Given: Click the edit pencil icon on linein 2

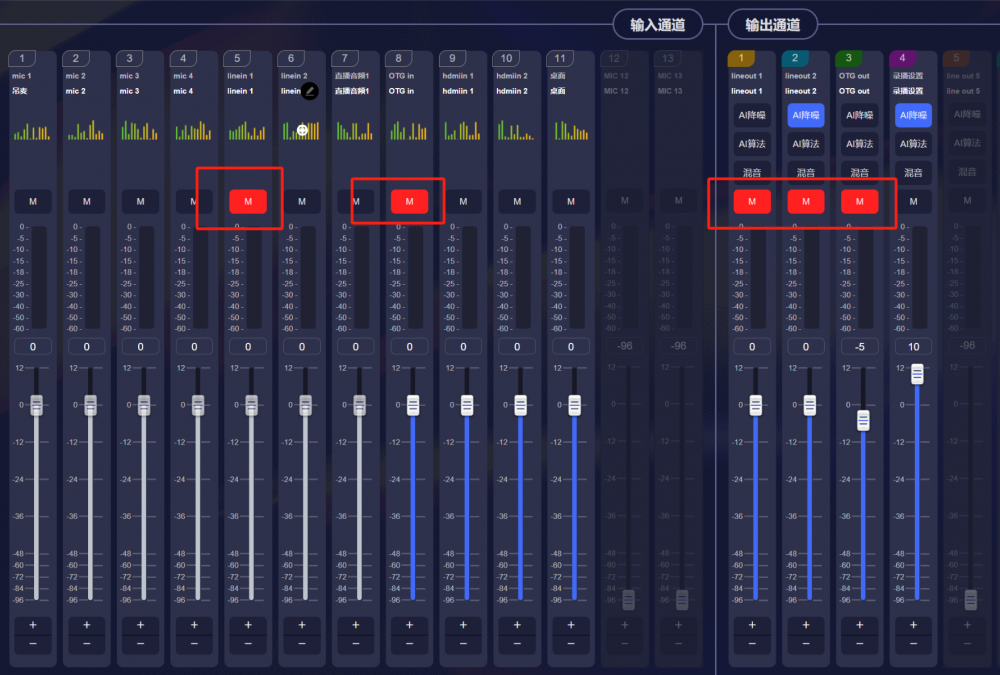Looking at the screenshot, I should (310, 91).
